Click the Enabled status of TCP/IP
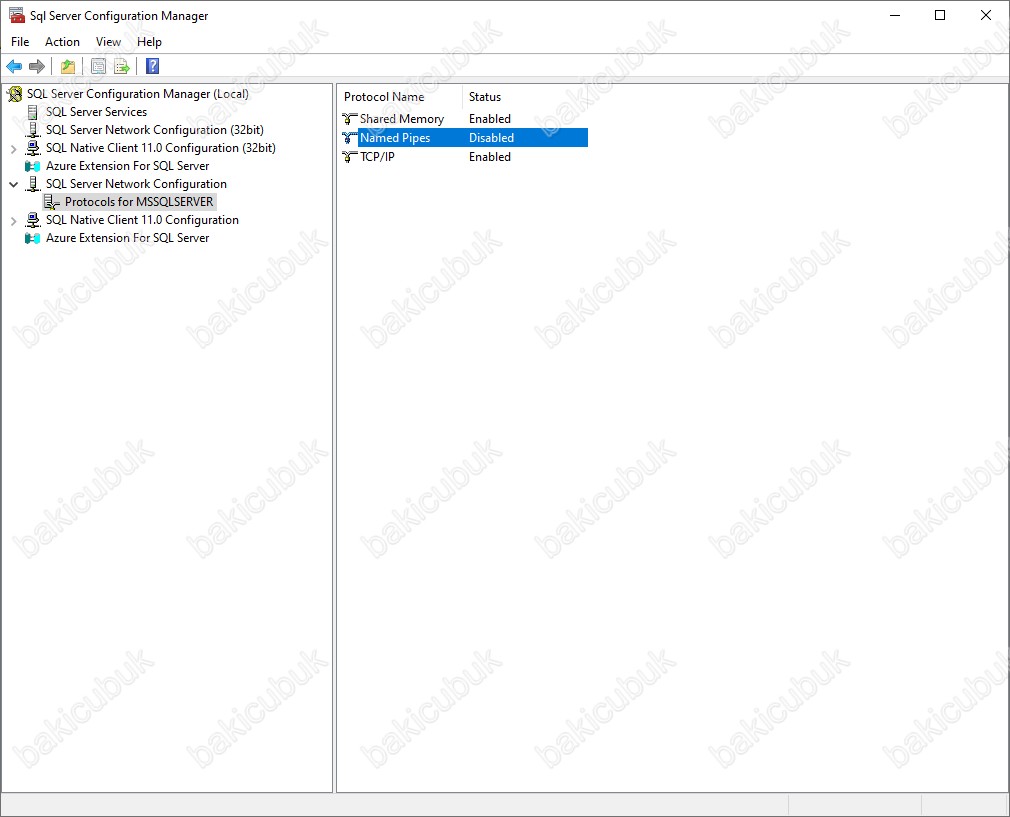The width and height of the screenshot is (1010, 817). 490,157
